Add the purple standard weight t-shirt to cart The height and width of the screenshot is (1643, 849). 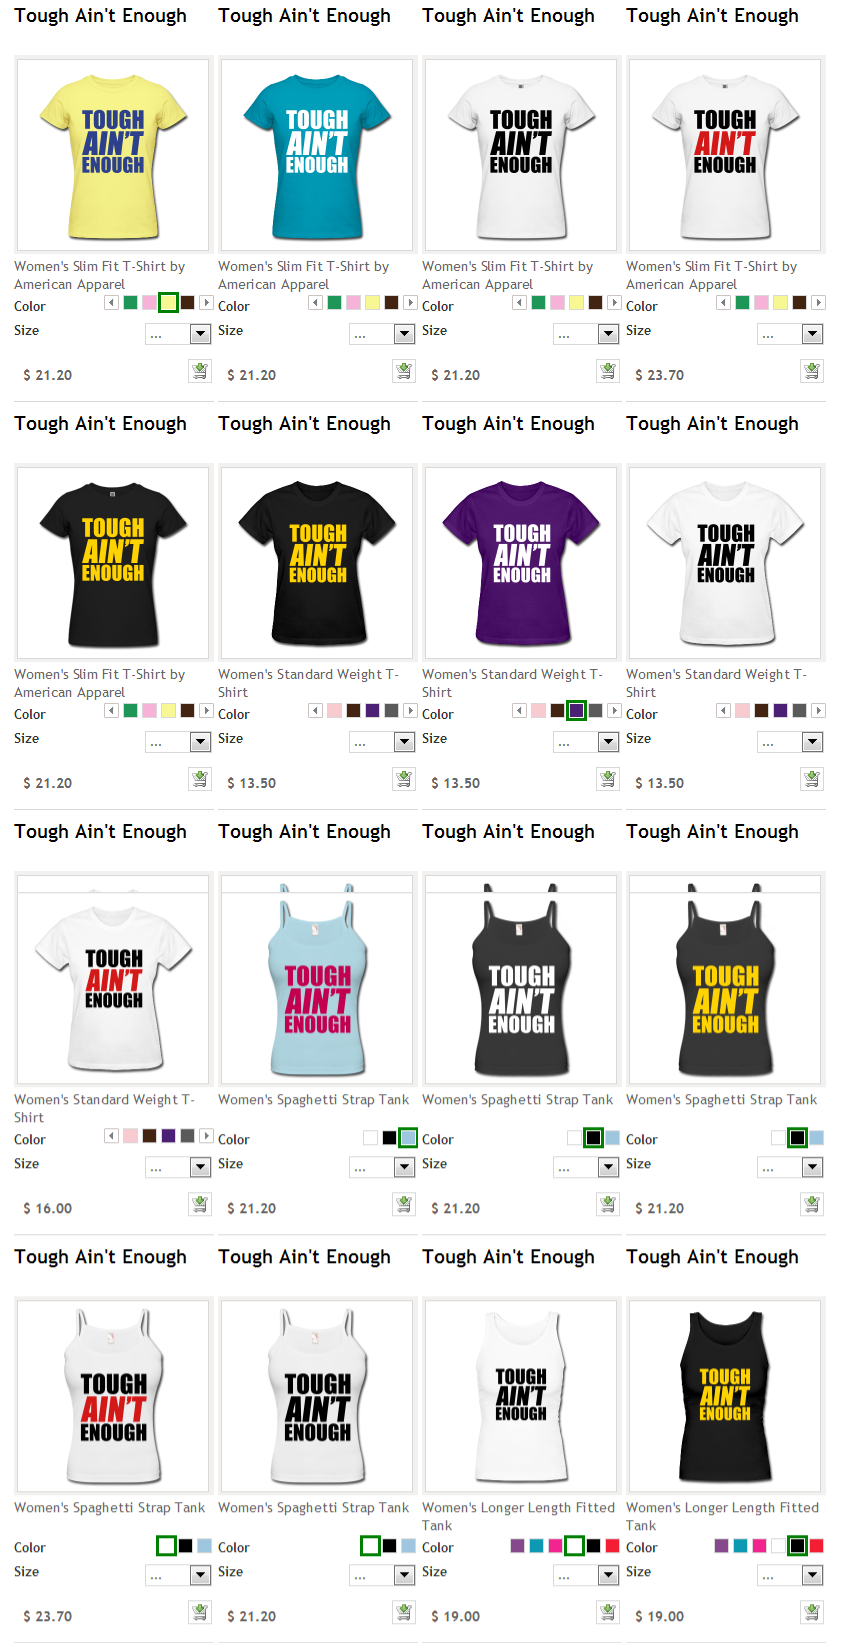[x=608, y=779]
